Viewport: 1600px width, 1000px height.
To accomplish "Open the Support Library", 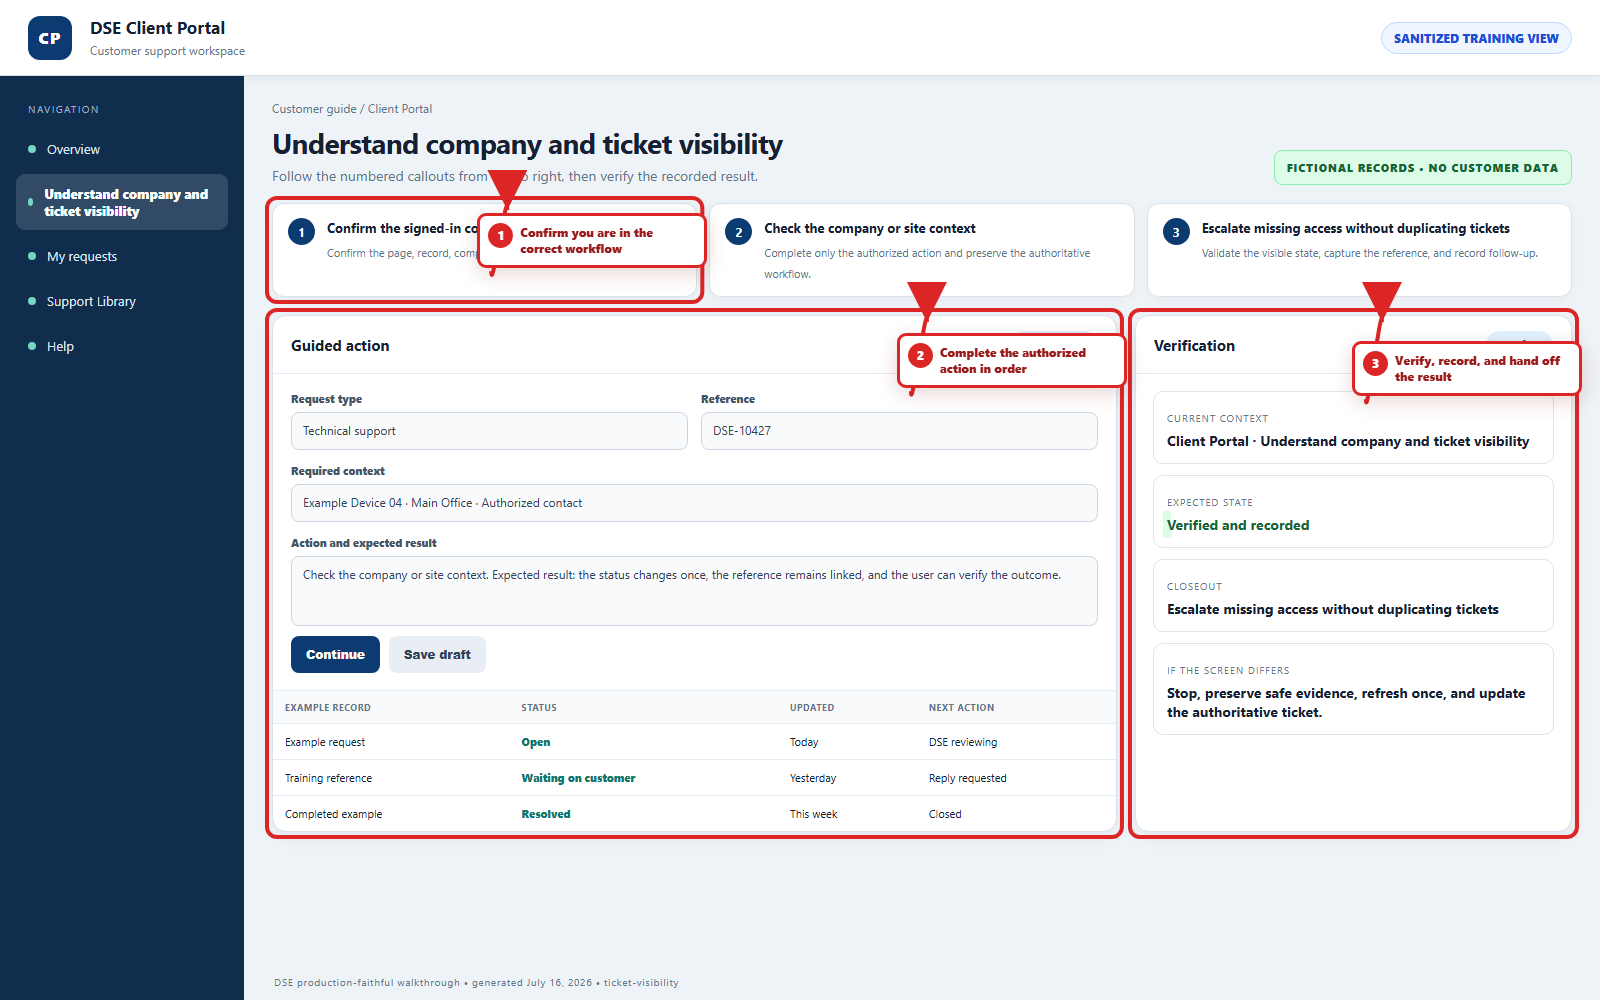I will point(91,301).
